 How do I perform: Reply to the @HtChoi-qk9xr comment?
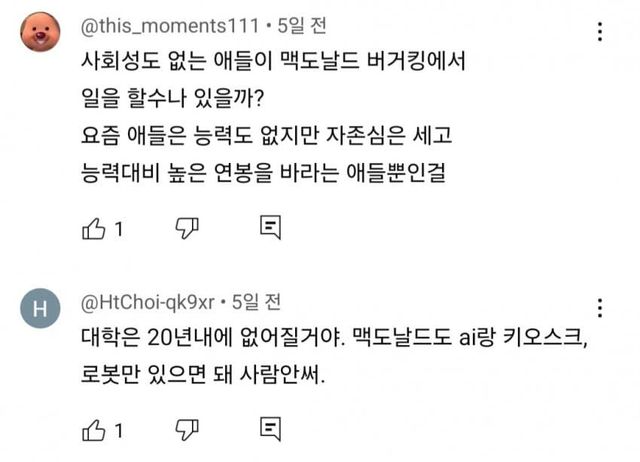pyautogui.click(x=270, y=430)
